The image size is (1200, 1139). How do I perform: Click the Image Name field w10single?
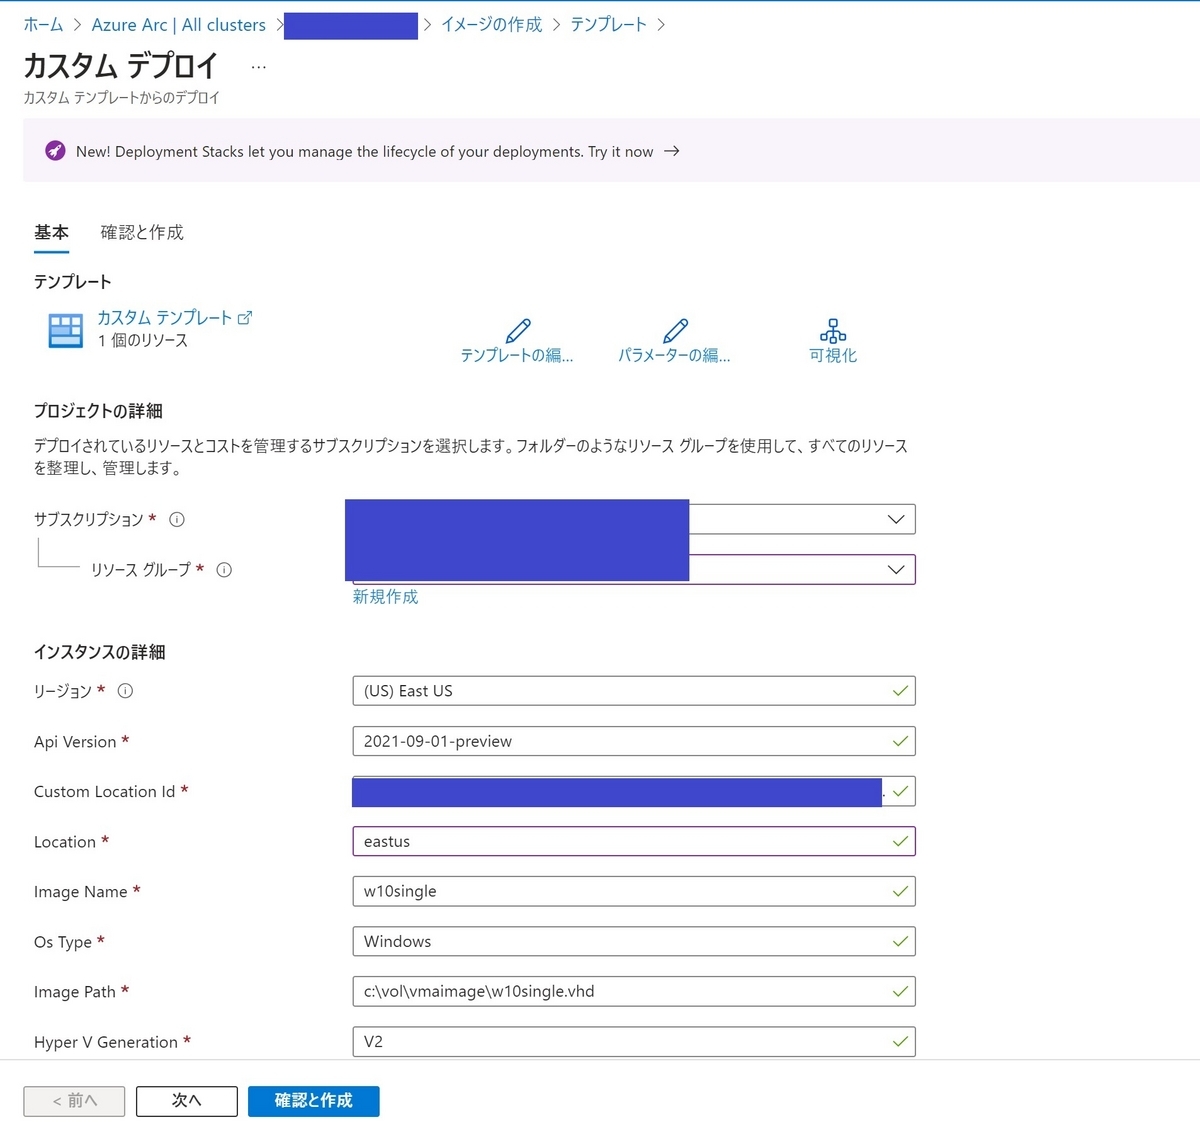coord(633,891)
